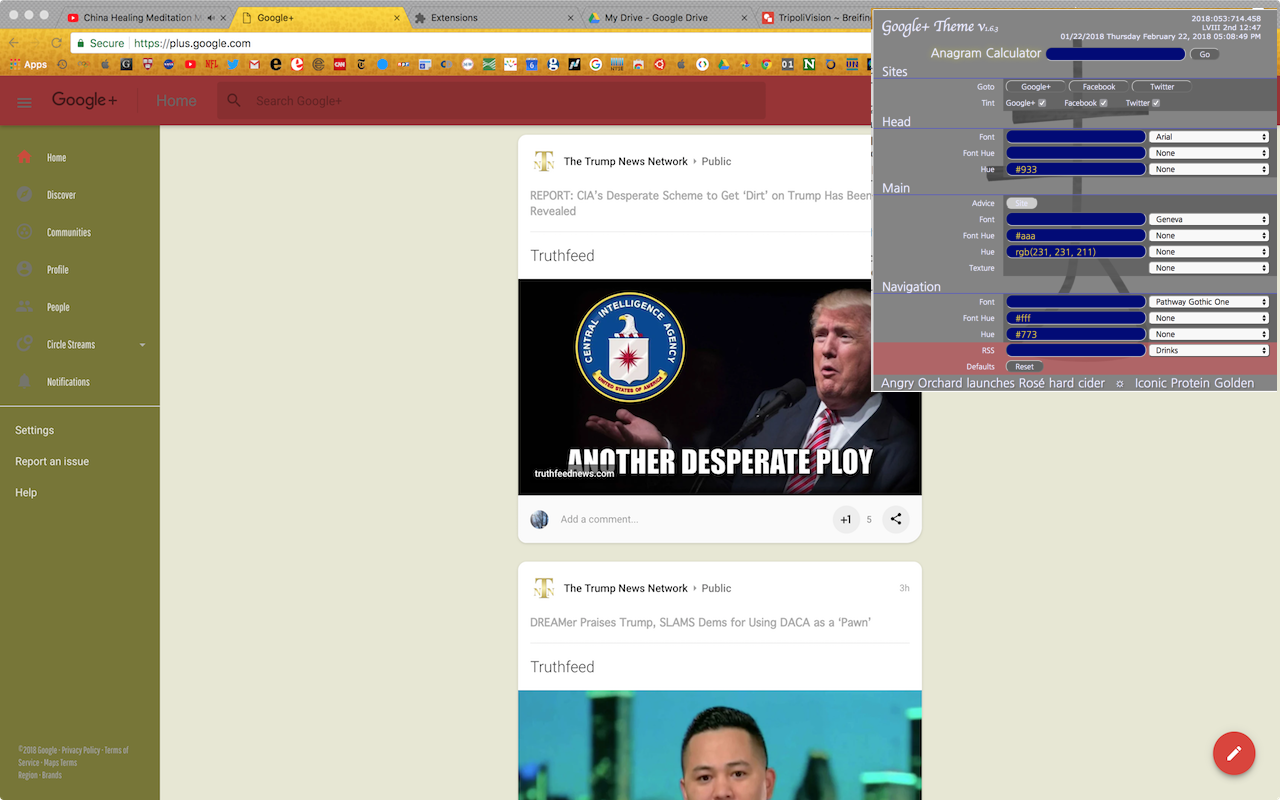
Task: Open the Head Font dropdown showing Arial
Action: pos(1209,137)
